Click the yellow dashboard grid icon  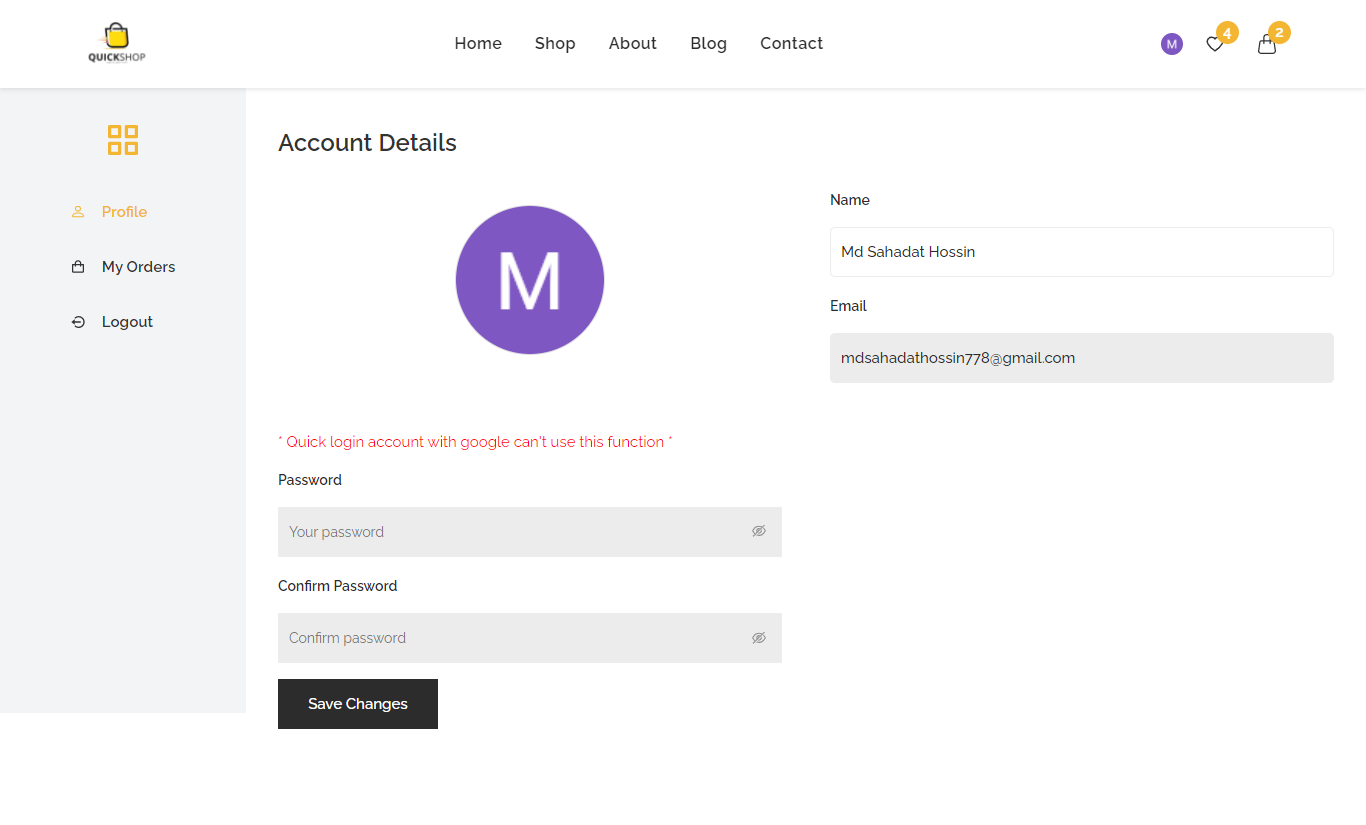123,140
